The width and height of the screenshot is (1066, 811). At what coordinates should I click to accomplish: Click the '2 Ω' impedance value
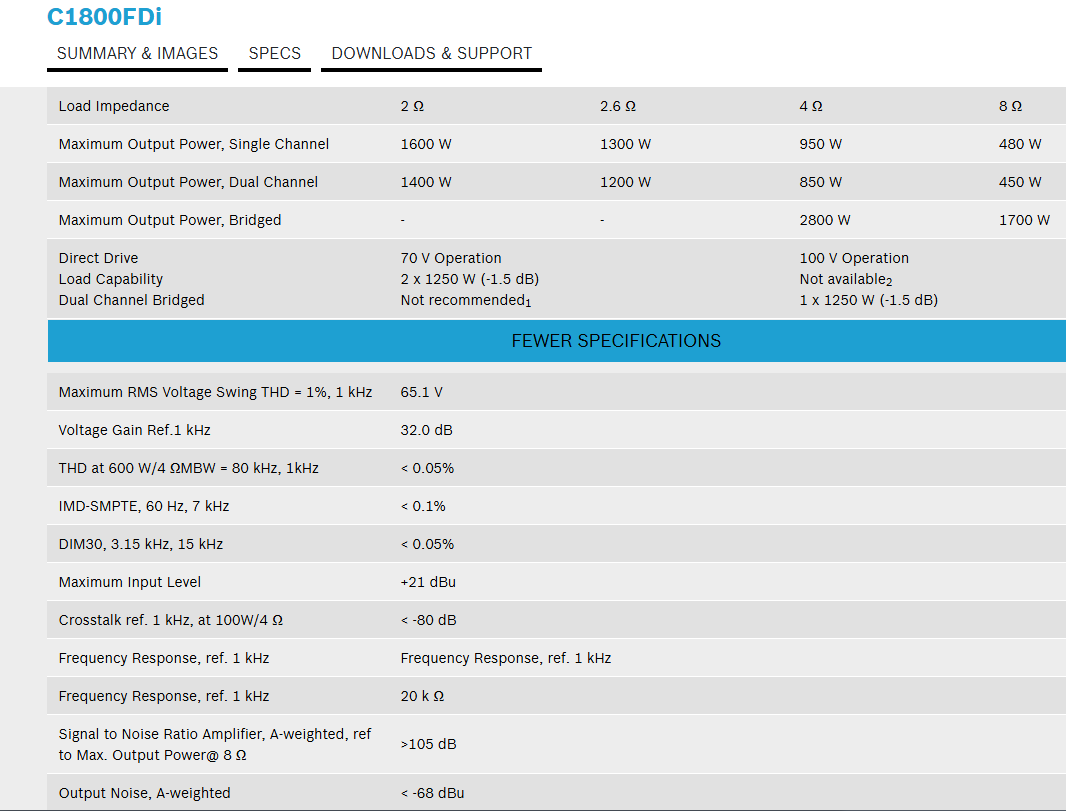pos(412,106)
